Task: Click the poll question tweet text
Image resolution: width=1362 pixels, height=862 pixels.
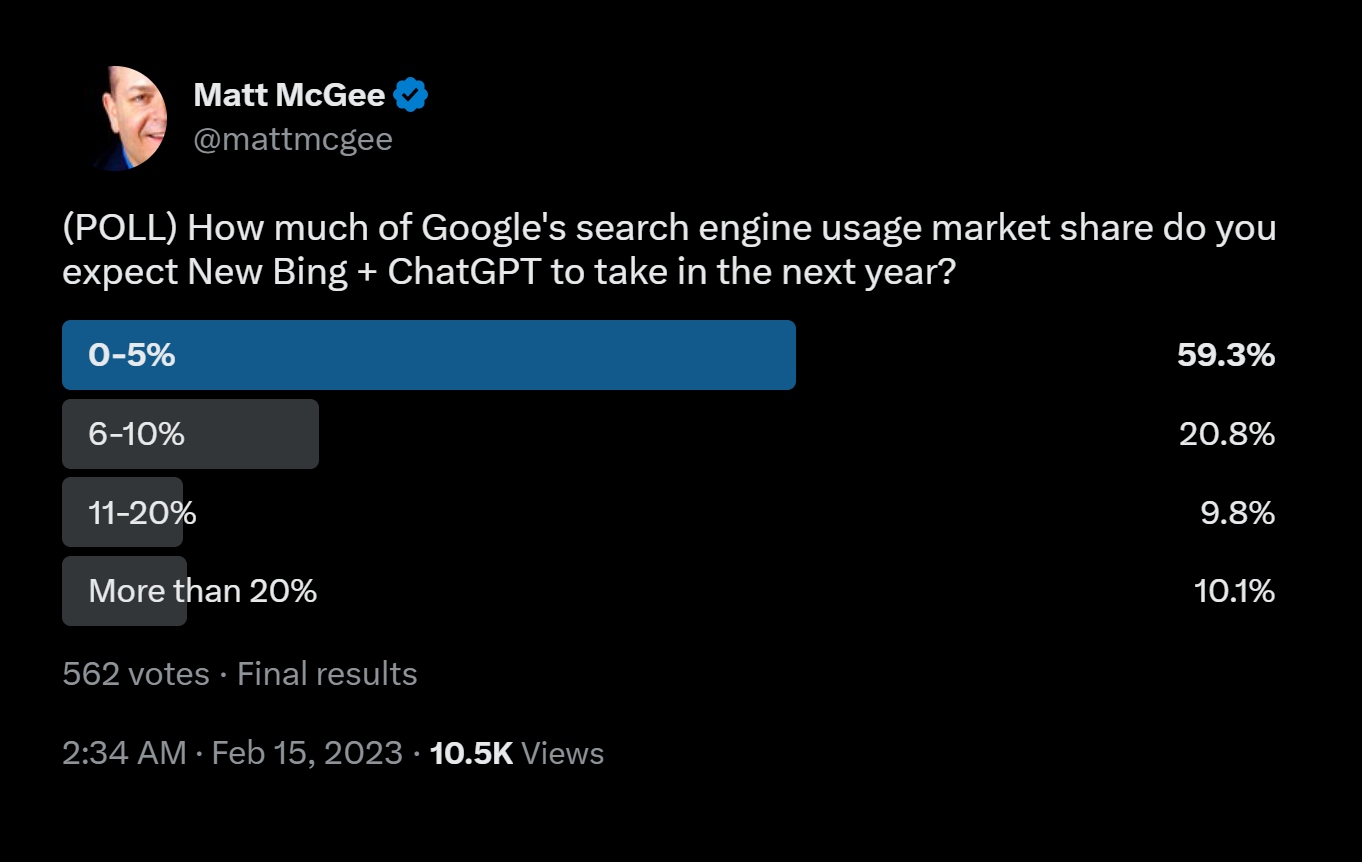Action: [669, 250]
